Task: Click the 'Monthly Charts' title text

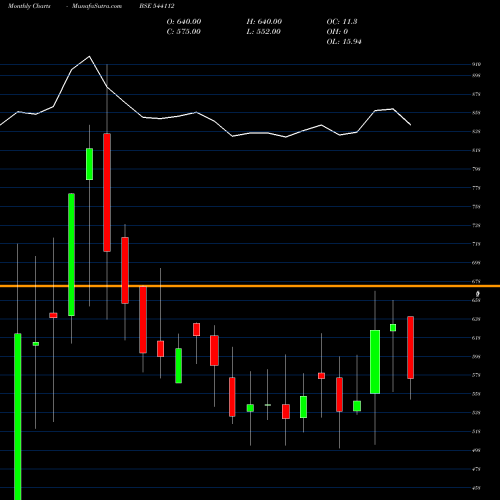Action: pyautogui.click(x=29, y=6)
